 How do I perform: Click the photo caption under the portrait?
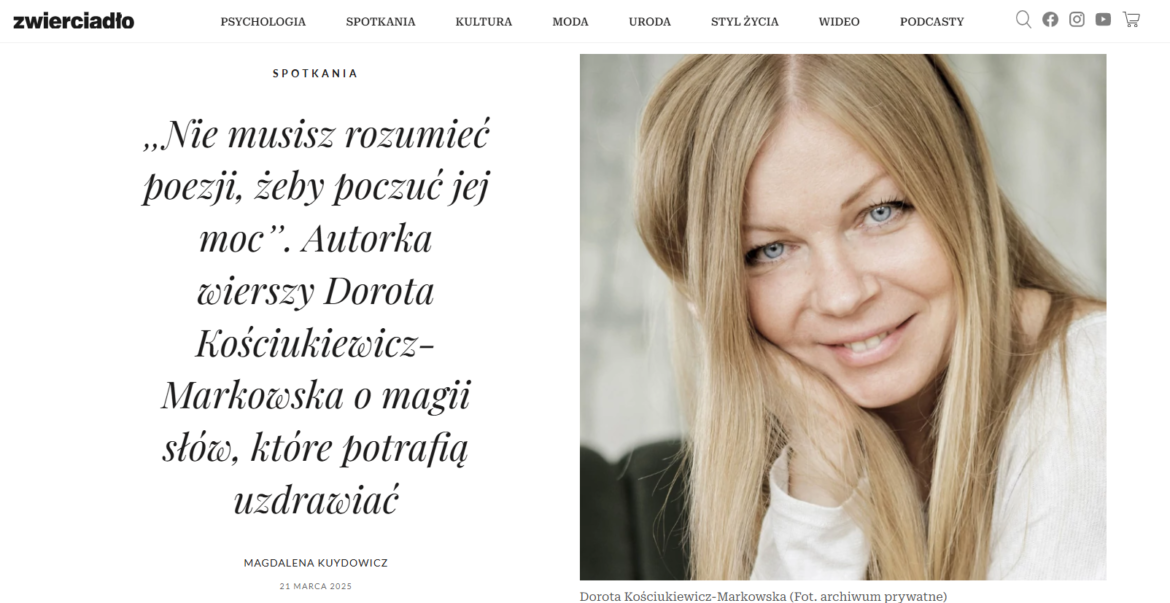pos(763,596)
